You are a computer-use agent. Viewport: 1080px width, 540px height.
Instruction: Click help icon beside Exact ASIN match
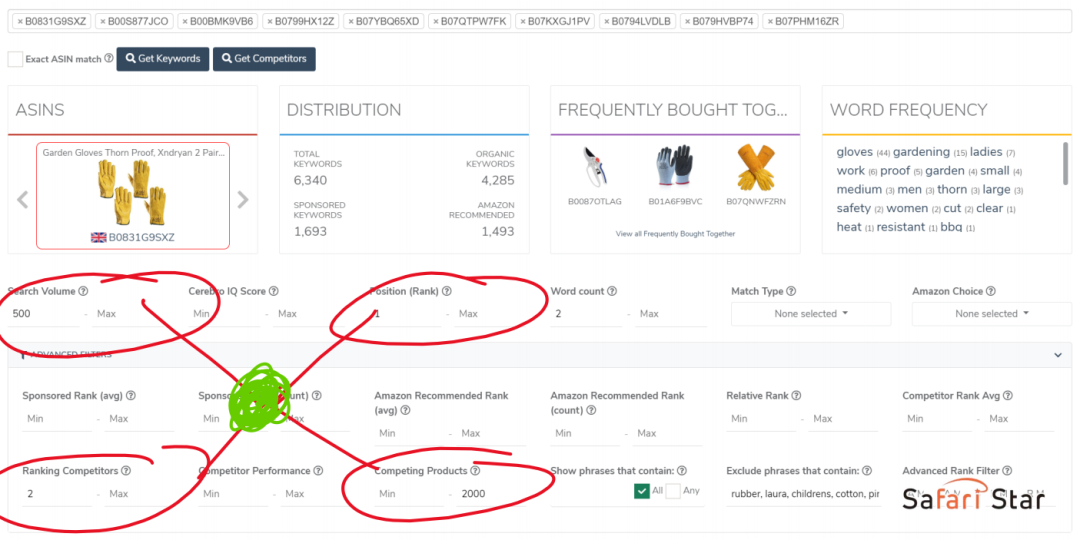pos(108,59)
